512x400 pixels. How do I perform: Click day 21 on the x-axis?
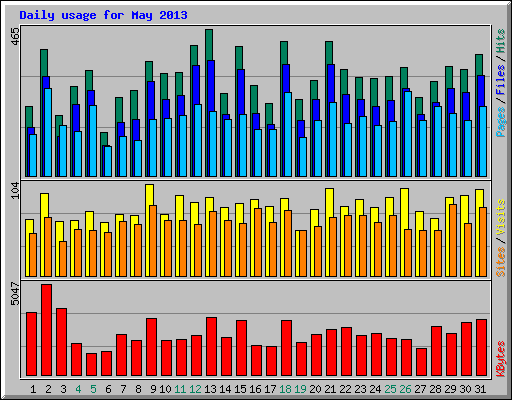point(330,389)
